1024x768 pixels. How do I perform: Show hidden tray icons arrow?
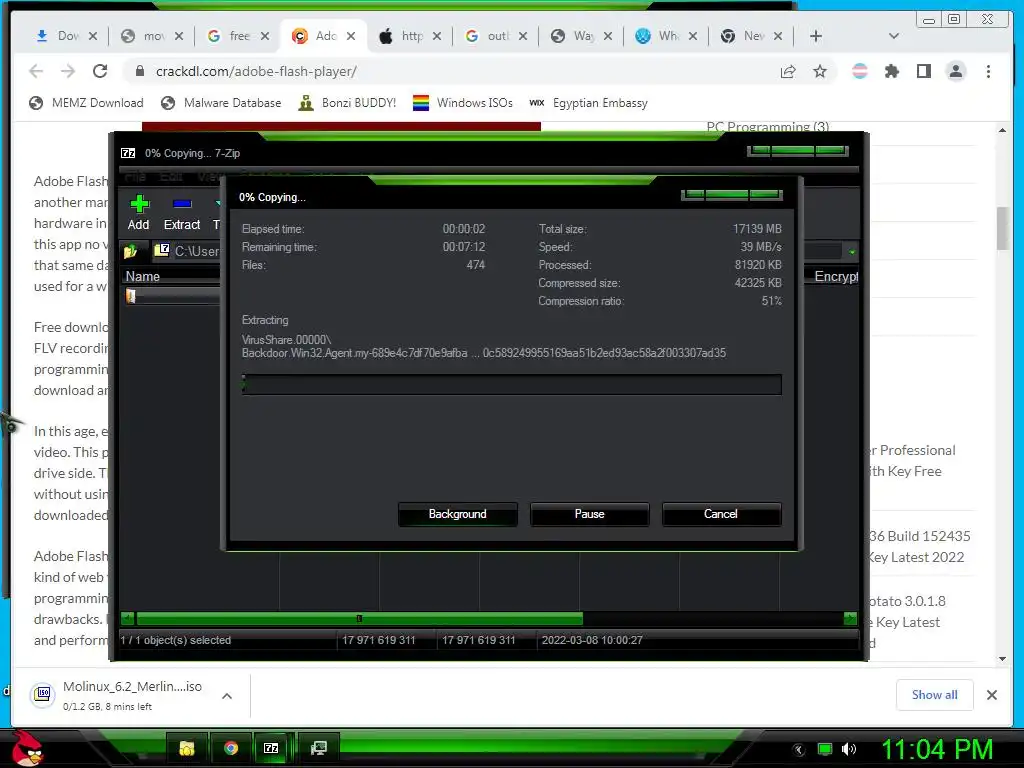click(x=799, y=750)
